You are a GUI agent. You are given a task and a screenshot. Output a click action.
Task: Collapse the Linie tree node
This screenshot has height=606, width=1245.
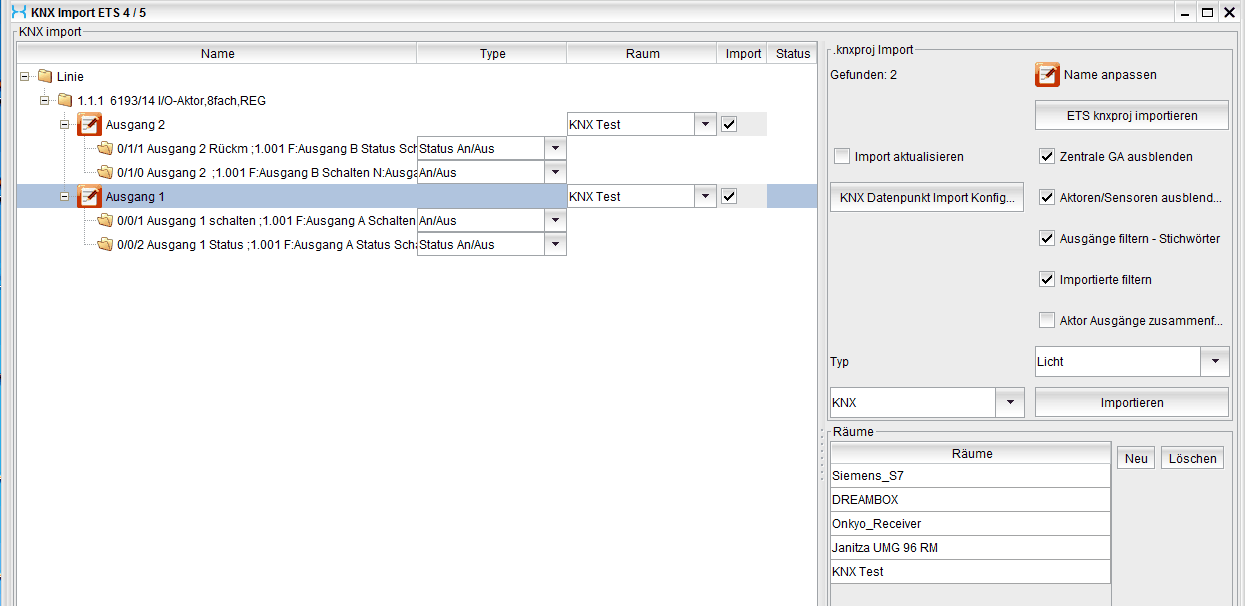(x=24, y=76)
